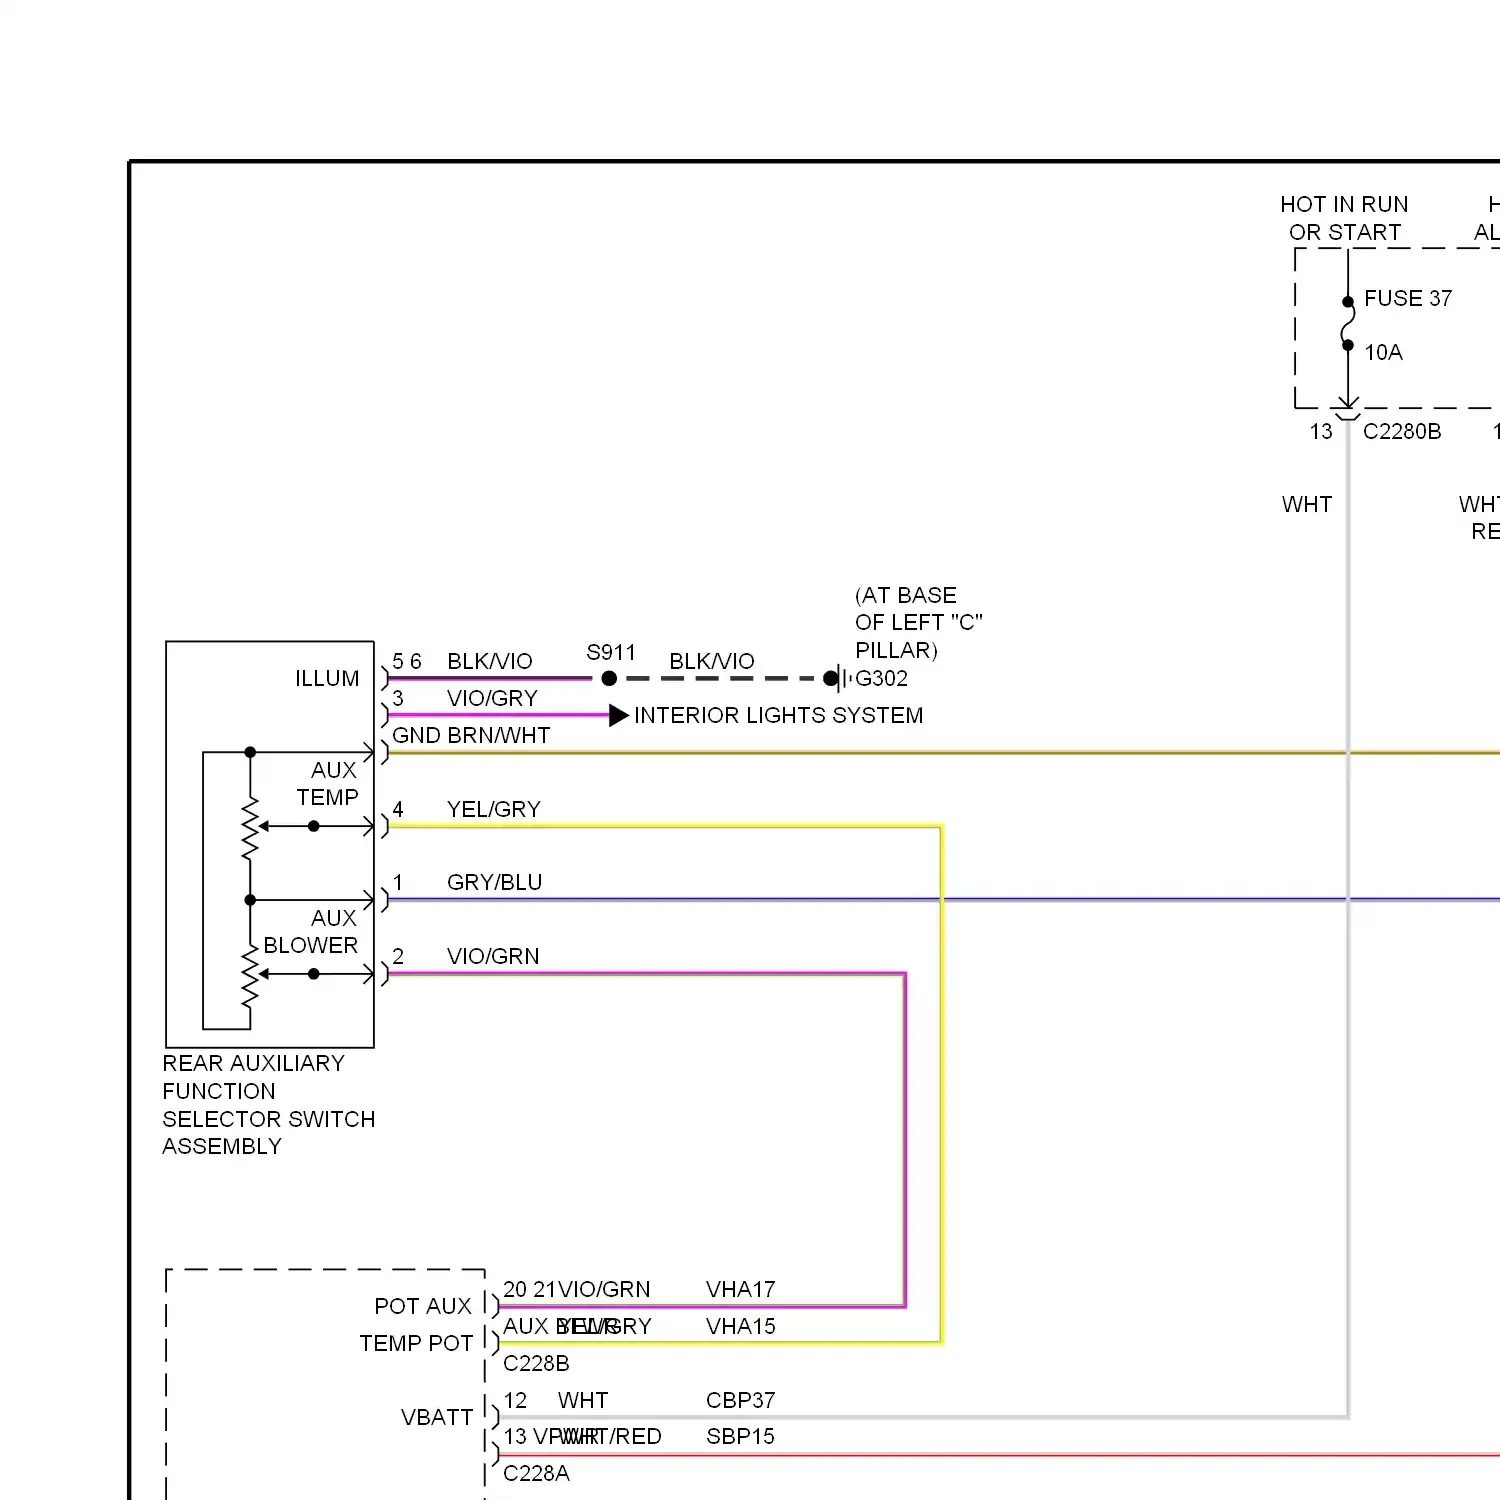Click the TEMP POT terminal label
Image resolution: width=1500 pixels, height=1500 pixels.
(416, 1343)
